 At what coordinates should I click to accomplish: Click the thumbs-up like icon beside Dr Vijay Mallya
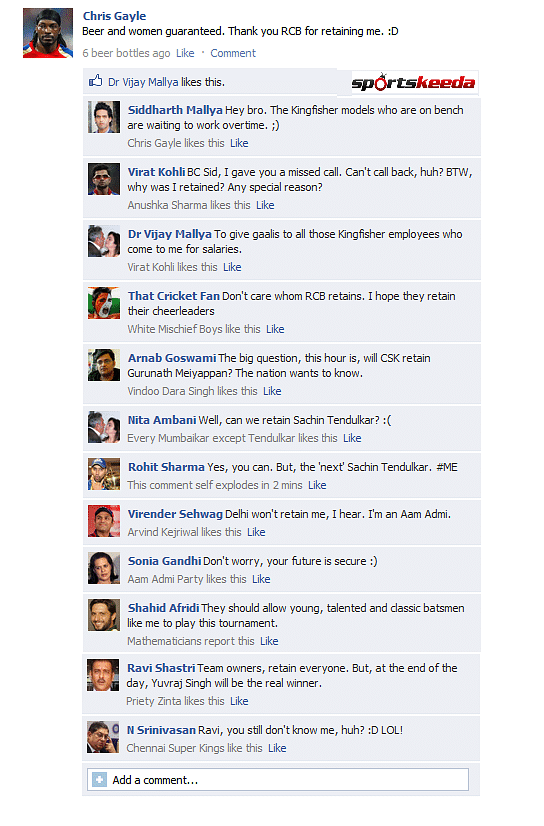coord(95,81)
